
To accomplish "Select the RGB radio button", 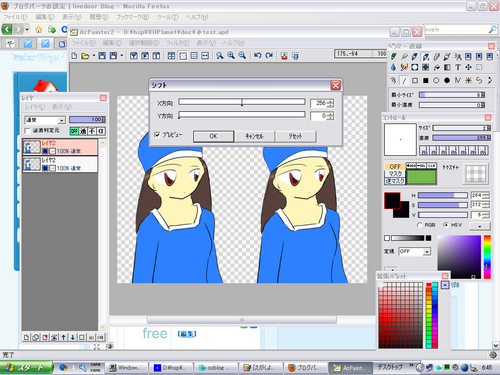I will click(420, 225).
